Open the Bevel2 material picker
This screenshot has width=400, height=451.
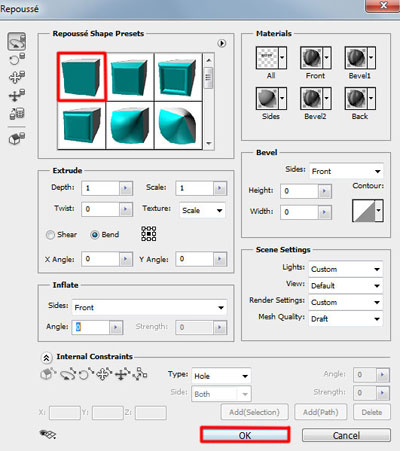[316, 98]
